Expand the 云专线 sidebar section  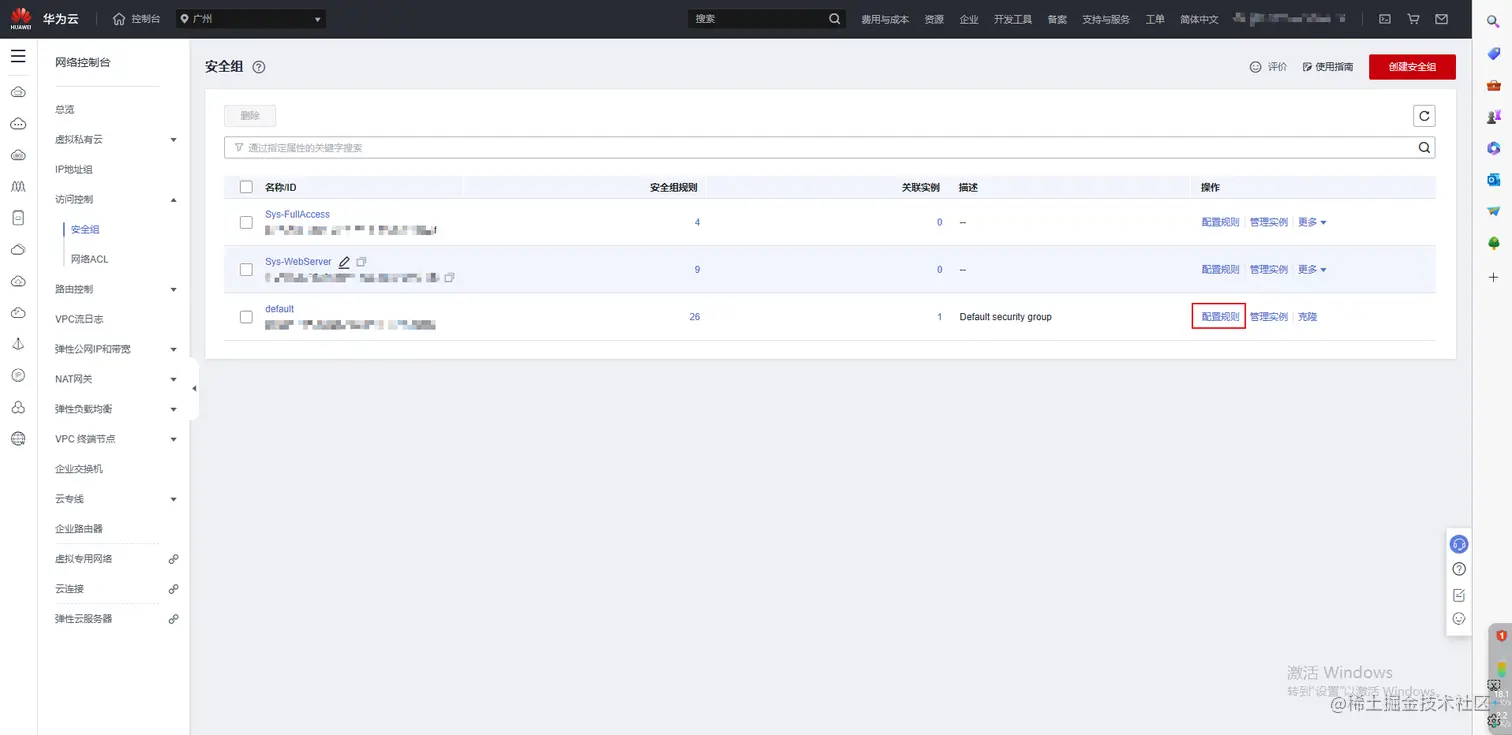coord(173,499)
